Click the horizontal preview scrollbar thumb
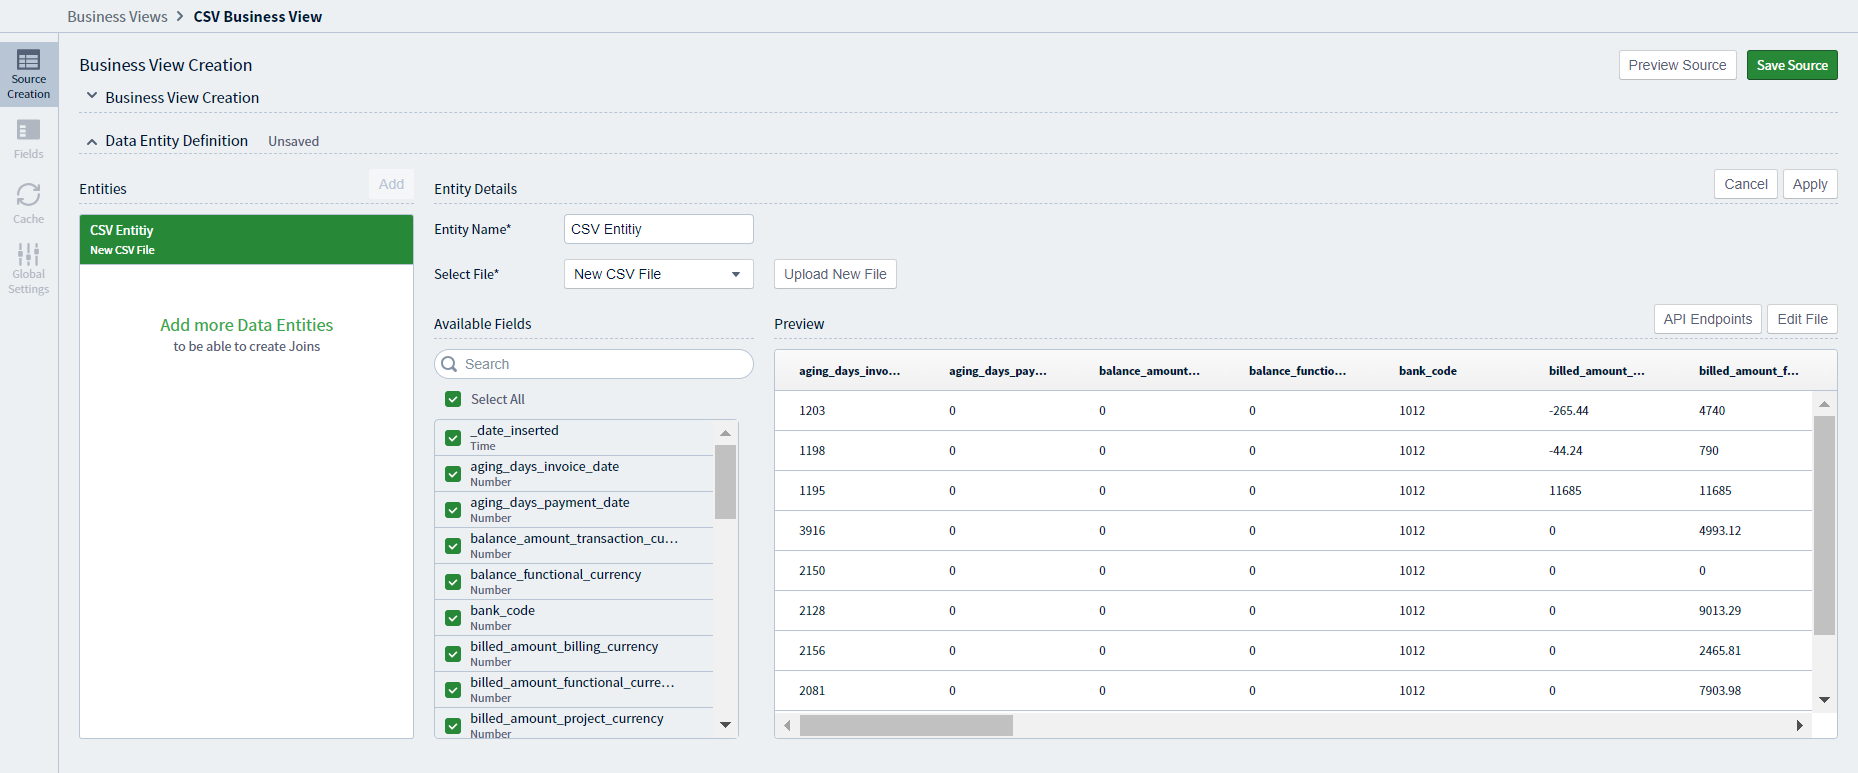Viewport: 1858px width, 773px height. coord(906,725)
